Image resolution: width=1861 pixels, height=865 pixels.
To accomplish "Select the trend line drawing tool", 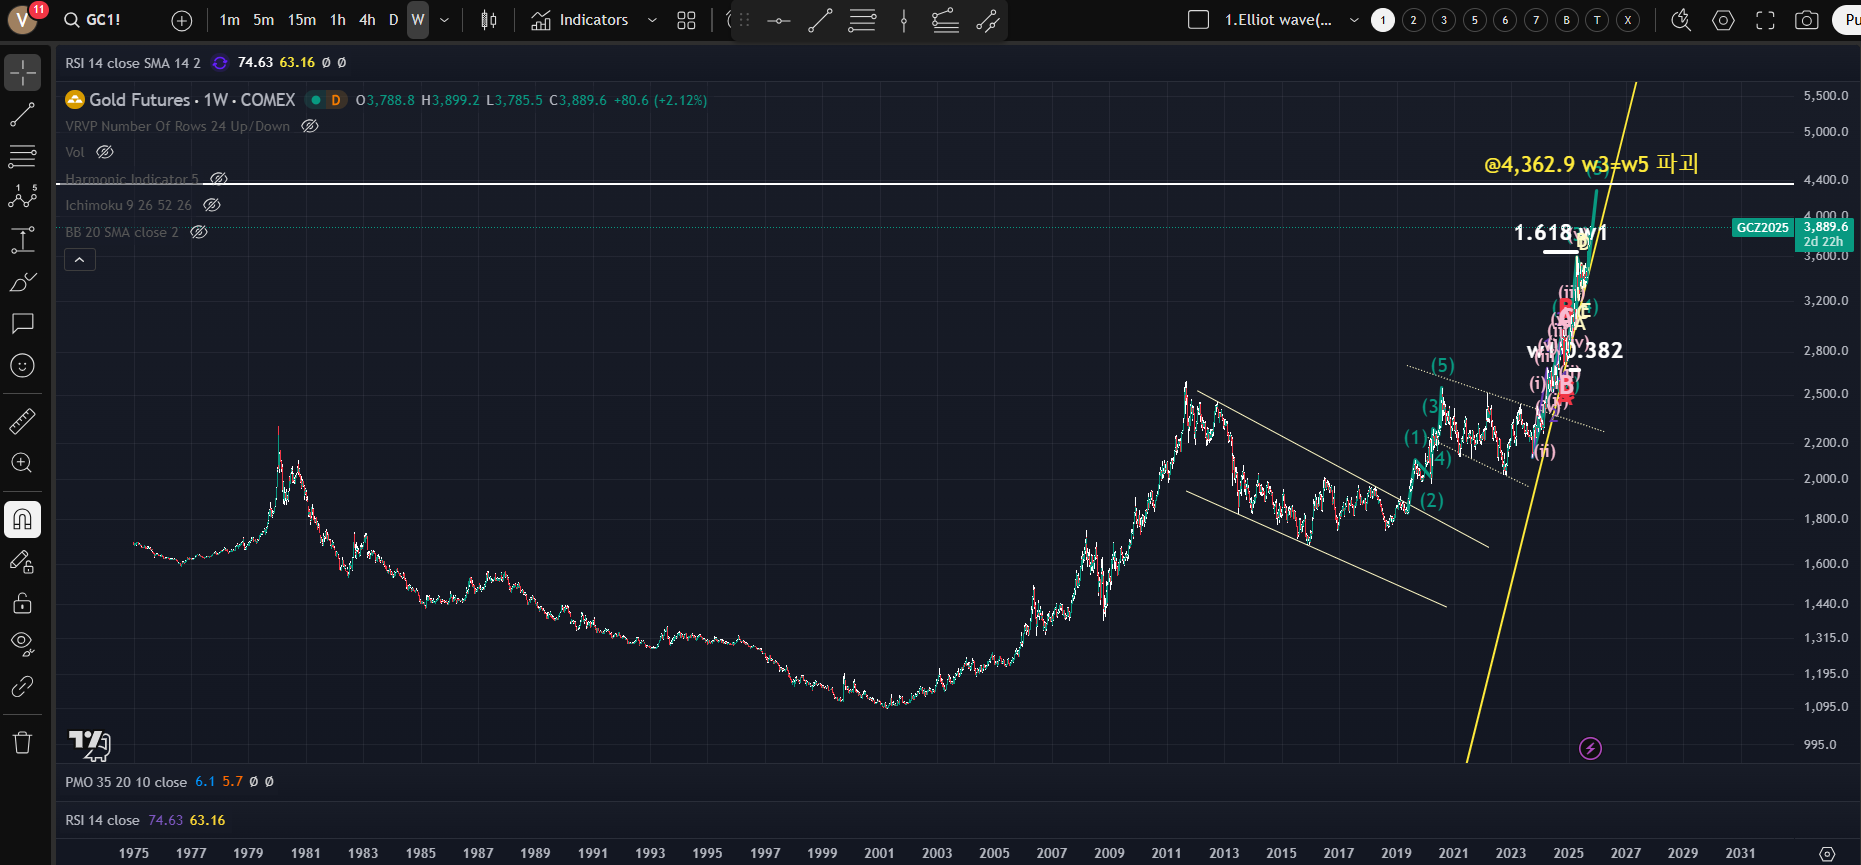I will click(22, 115).
